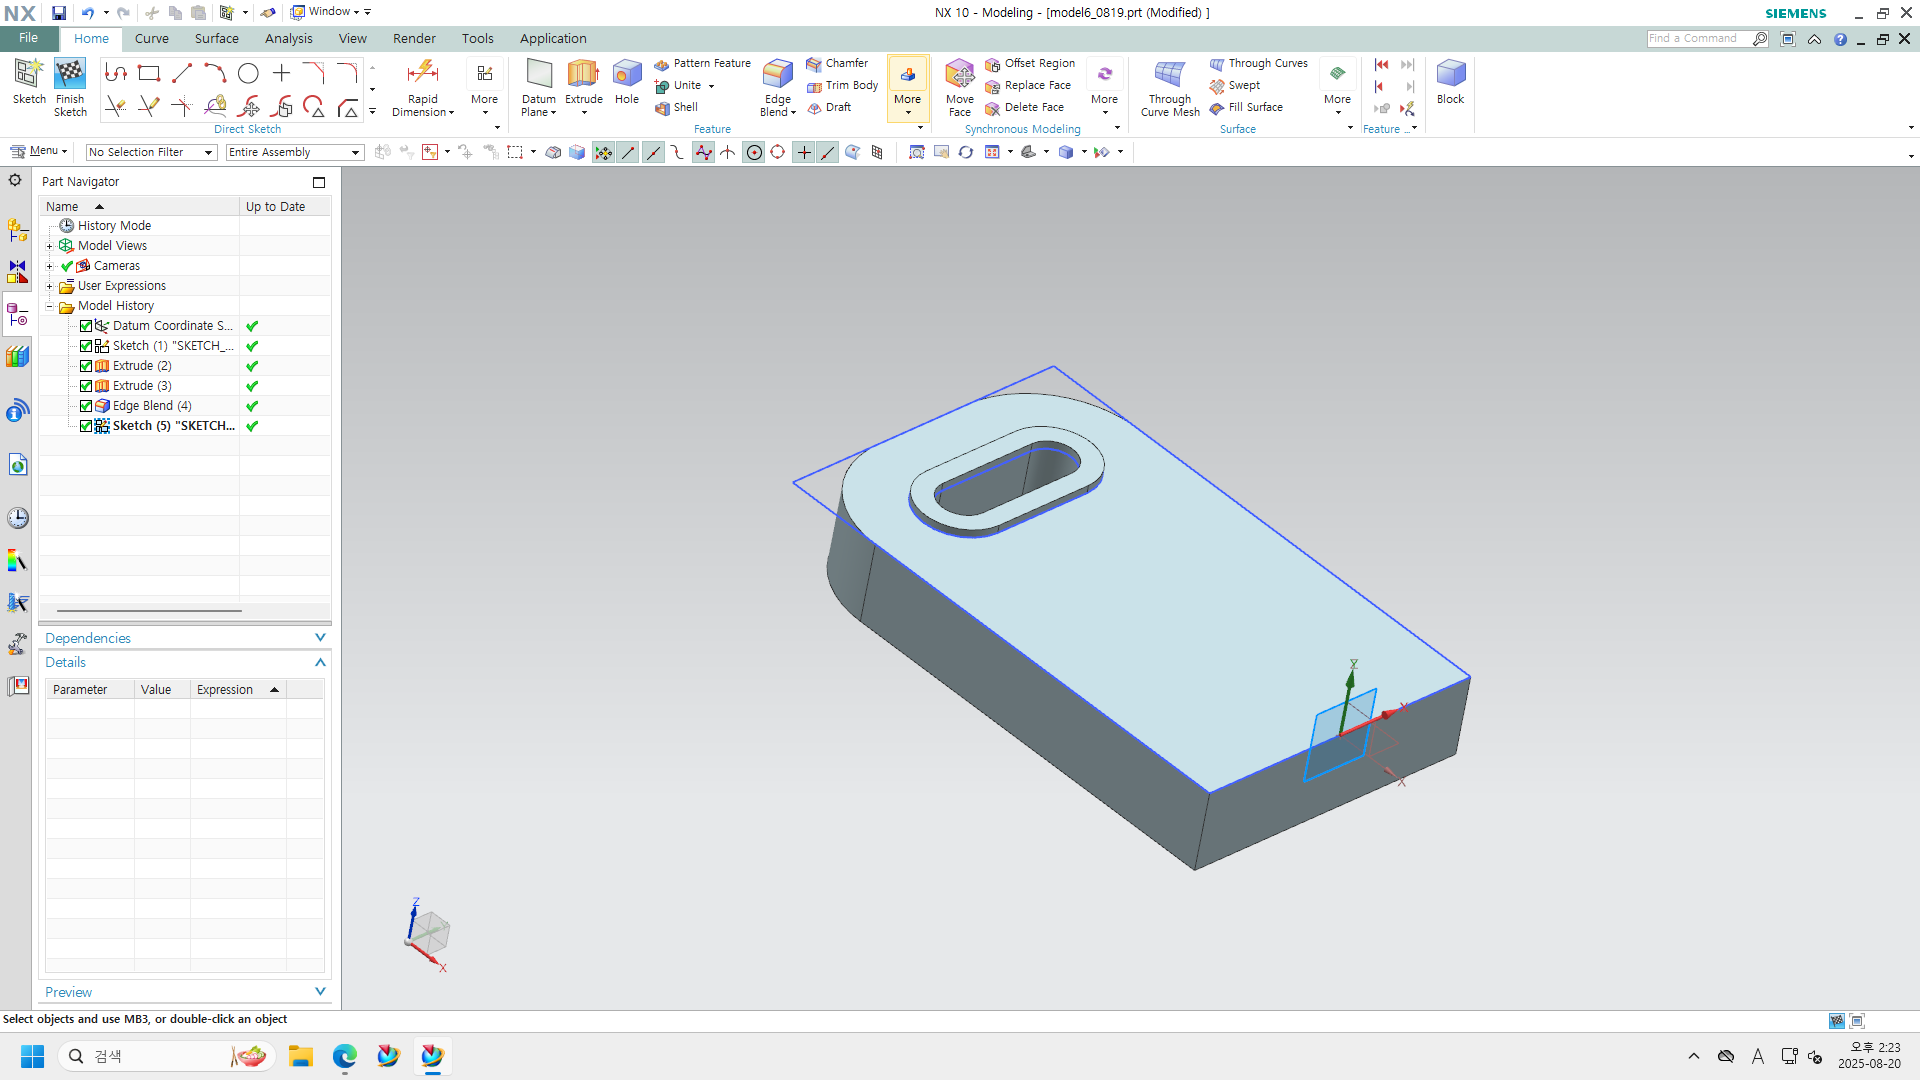
Task: Uncheck the Extrude (2) feature checkbox
Action: [86, 366]
